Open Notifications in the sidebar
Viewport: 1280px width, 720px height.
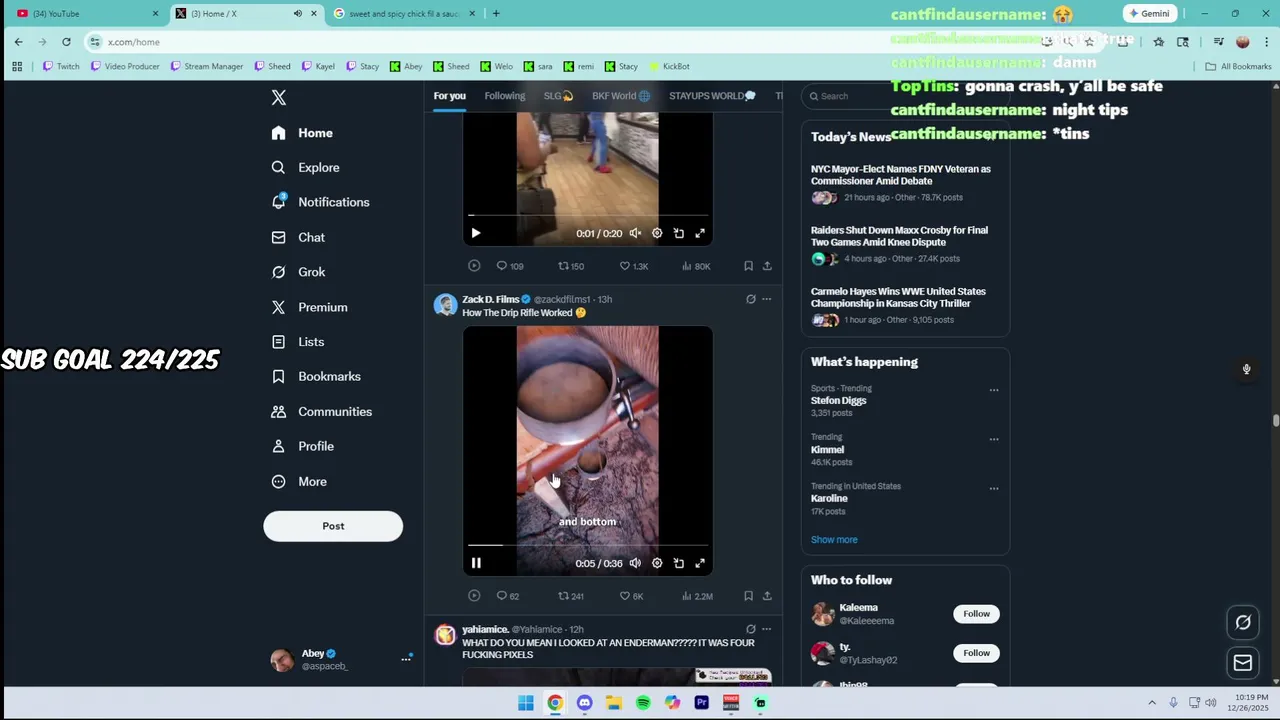[x=320, y=202]
